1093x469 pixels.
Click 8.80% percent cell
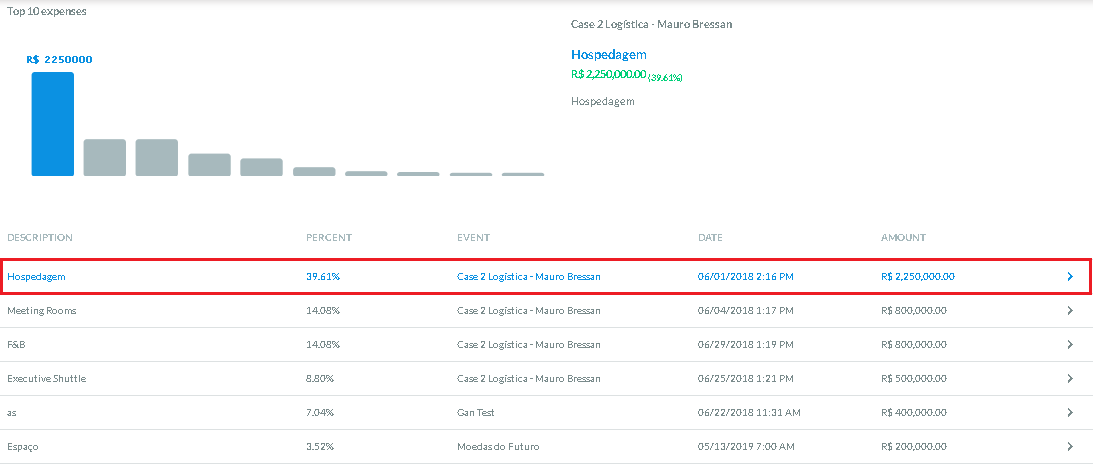coord(320,378)
